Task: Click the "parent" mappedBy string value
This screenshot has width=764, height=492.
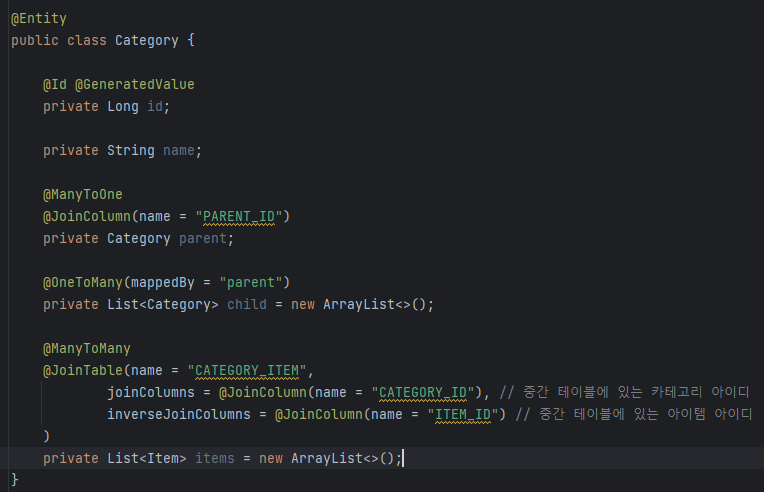Action: tap(250, 283)
